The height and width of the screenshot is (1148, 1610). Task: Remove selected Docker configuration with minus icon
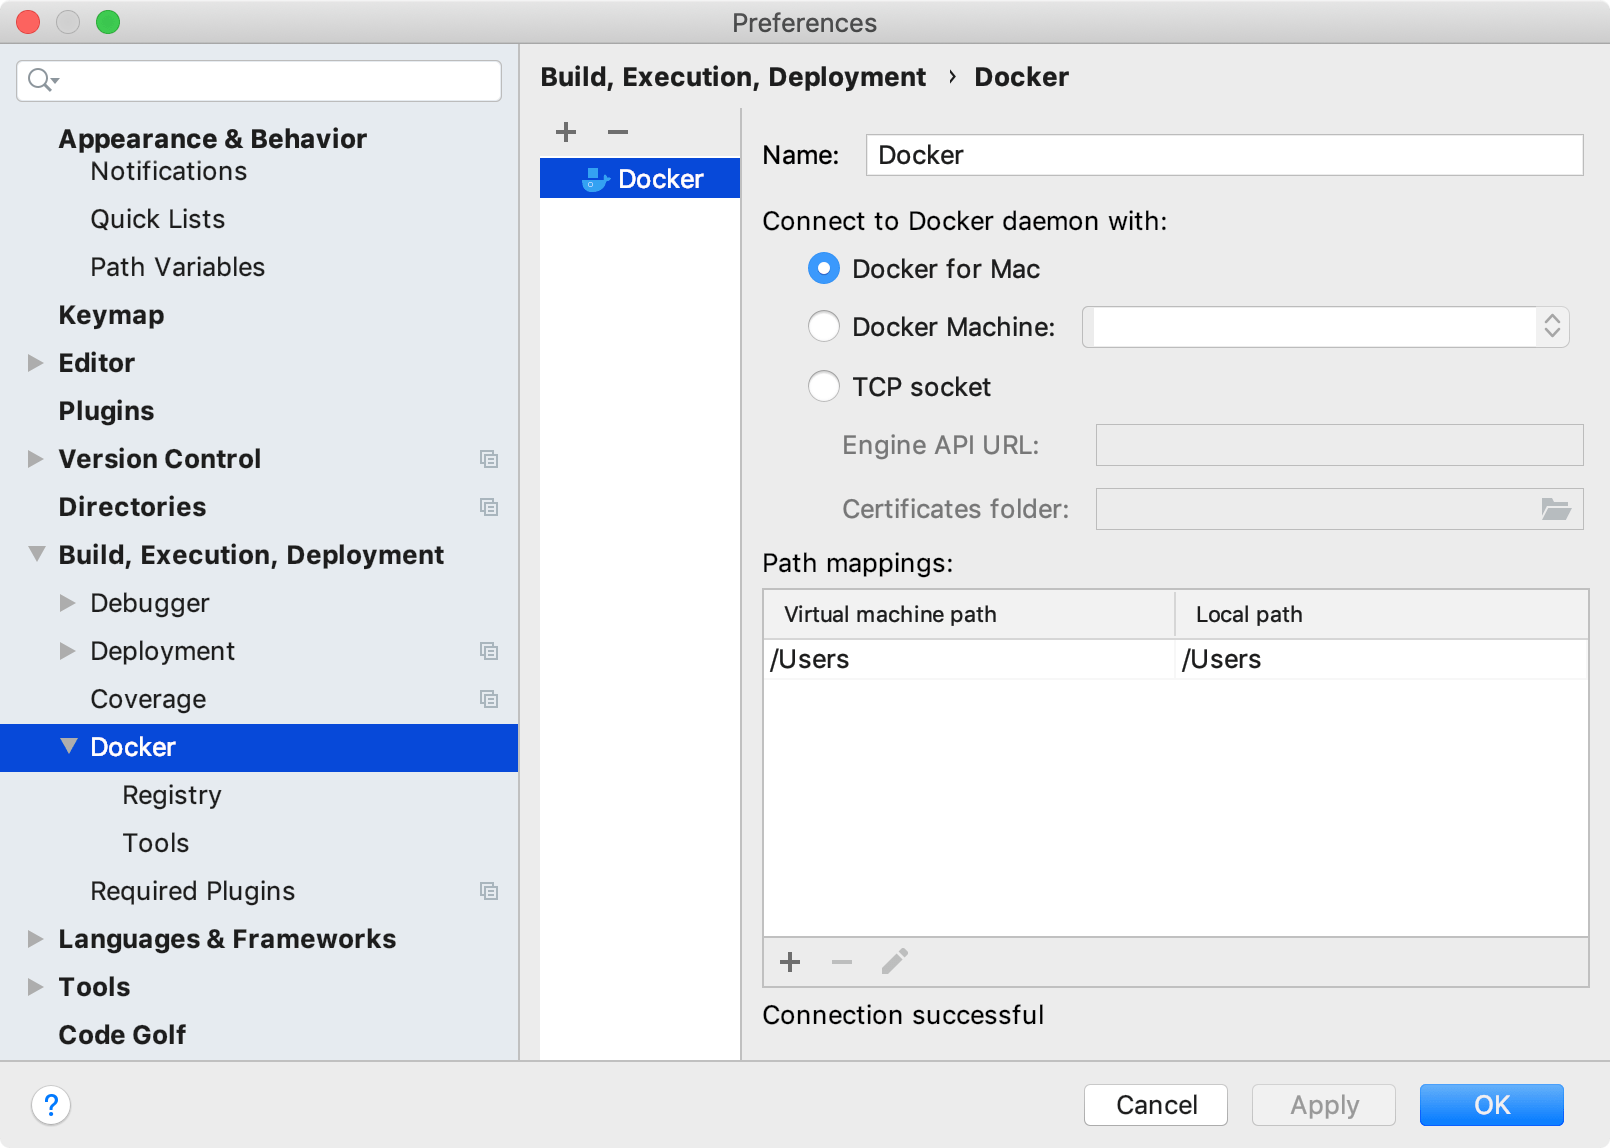tap(618, 132)
